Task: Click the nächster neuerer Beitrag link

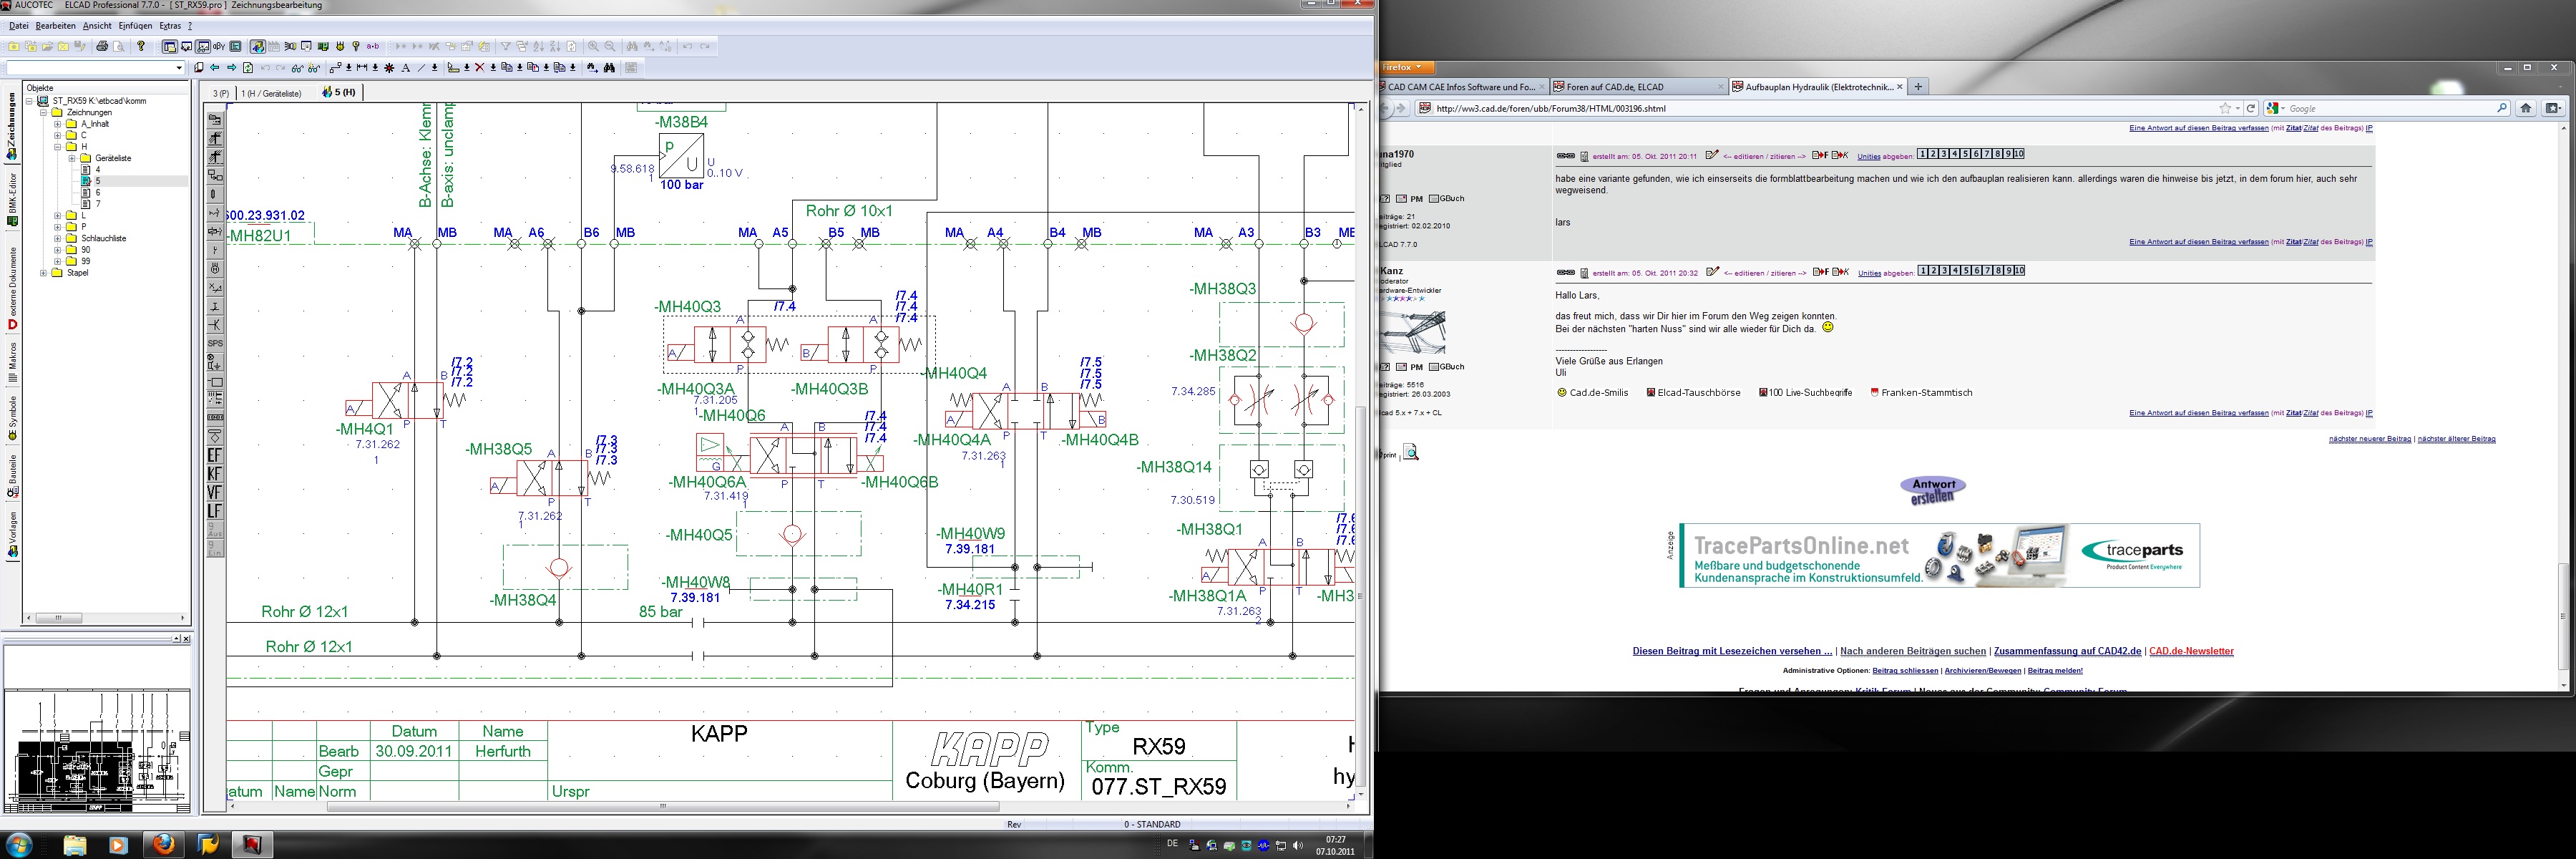Action: click(2369, 439)
